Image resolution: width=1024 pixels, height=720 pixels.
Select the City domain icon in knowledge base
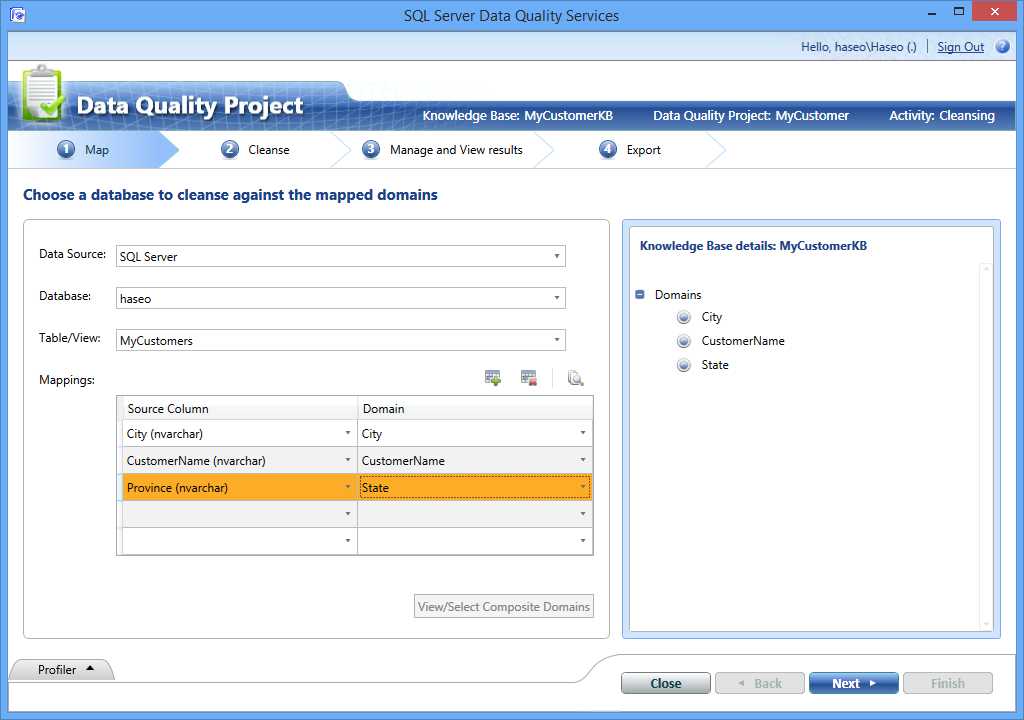pyautogui.click(x=684, y=318)
